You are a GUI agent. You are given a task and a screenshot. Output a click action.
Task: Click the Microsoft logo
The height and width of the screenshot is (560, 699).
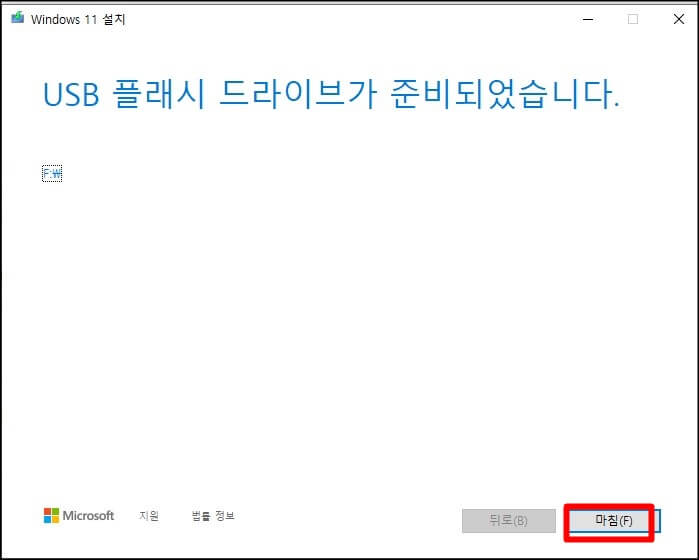[x=79, y=516]
